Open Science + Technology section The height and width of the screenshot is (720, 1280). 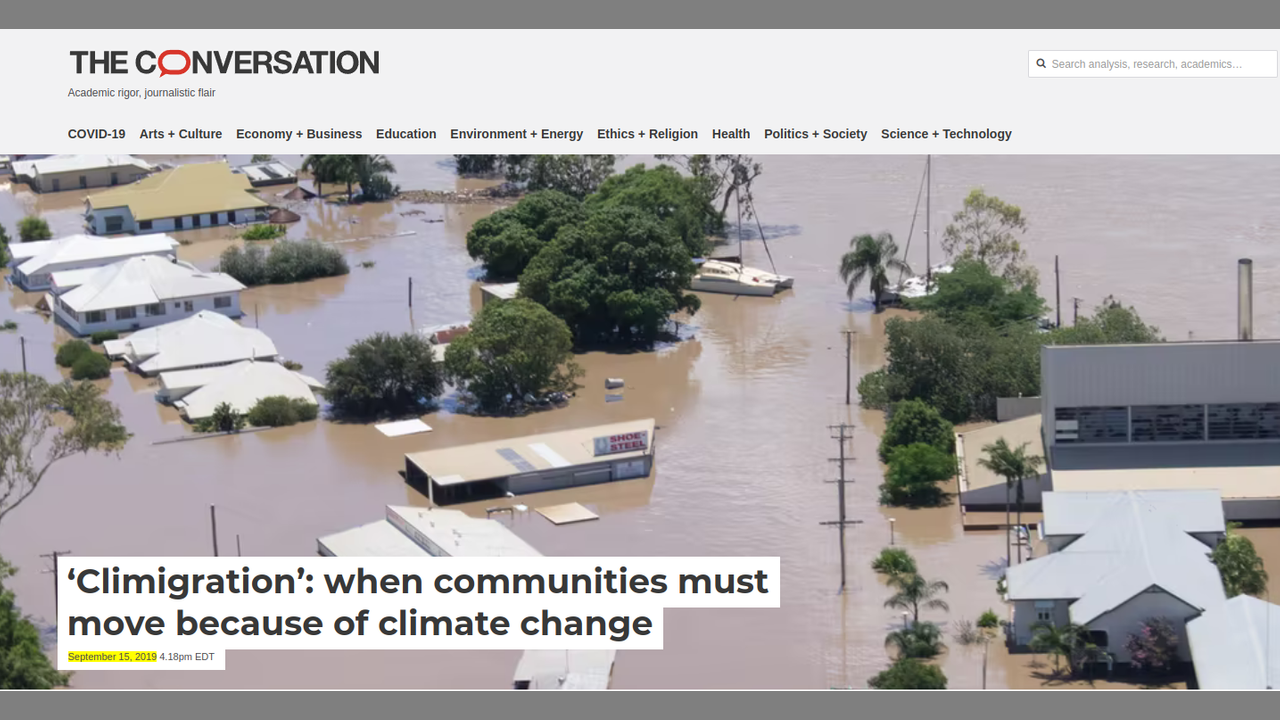[945, 134]
